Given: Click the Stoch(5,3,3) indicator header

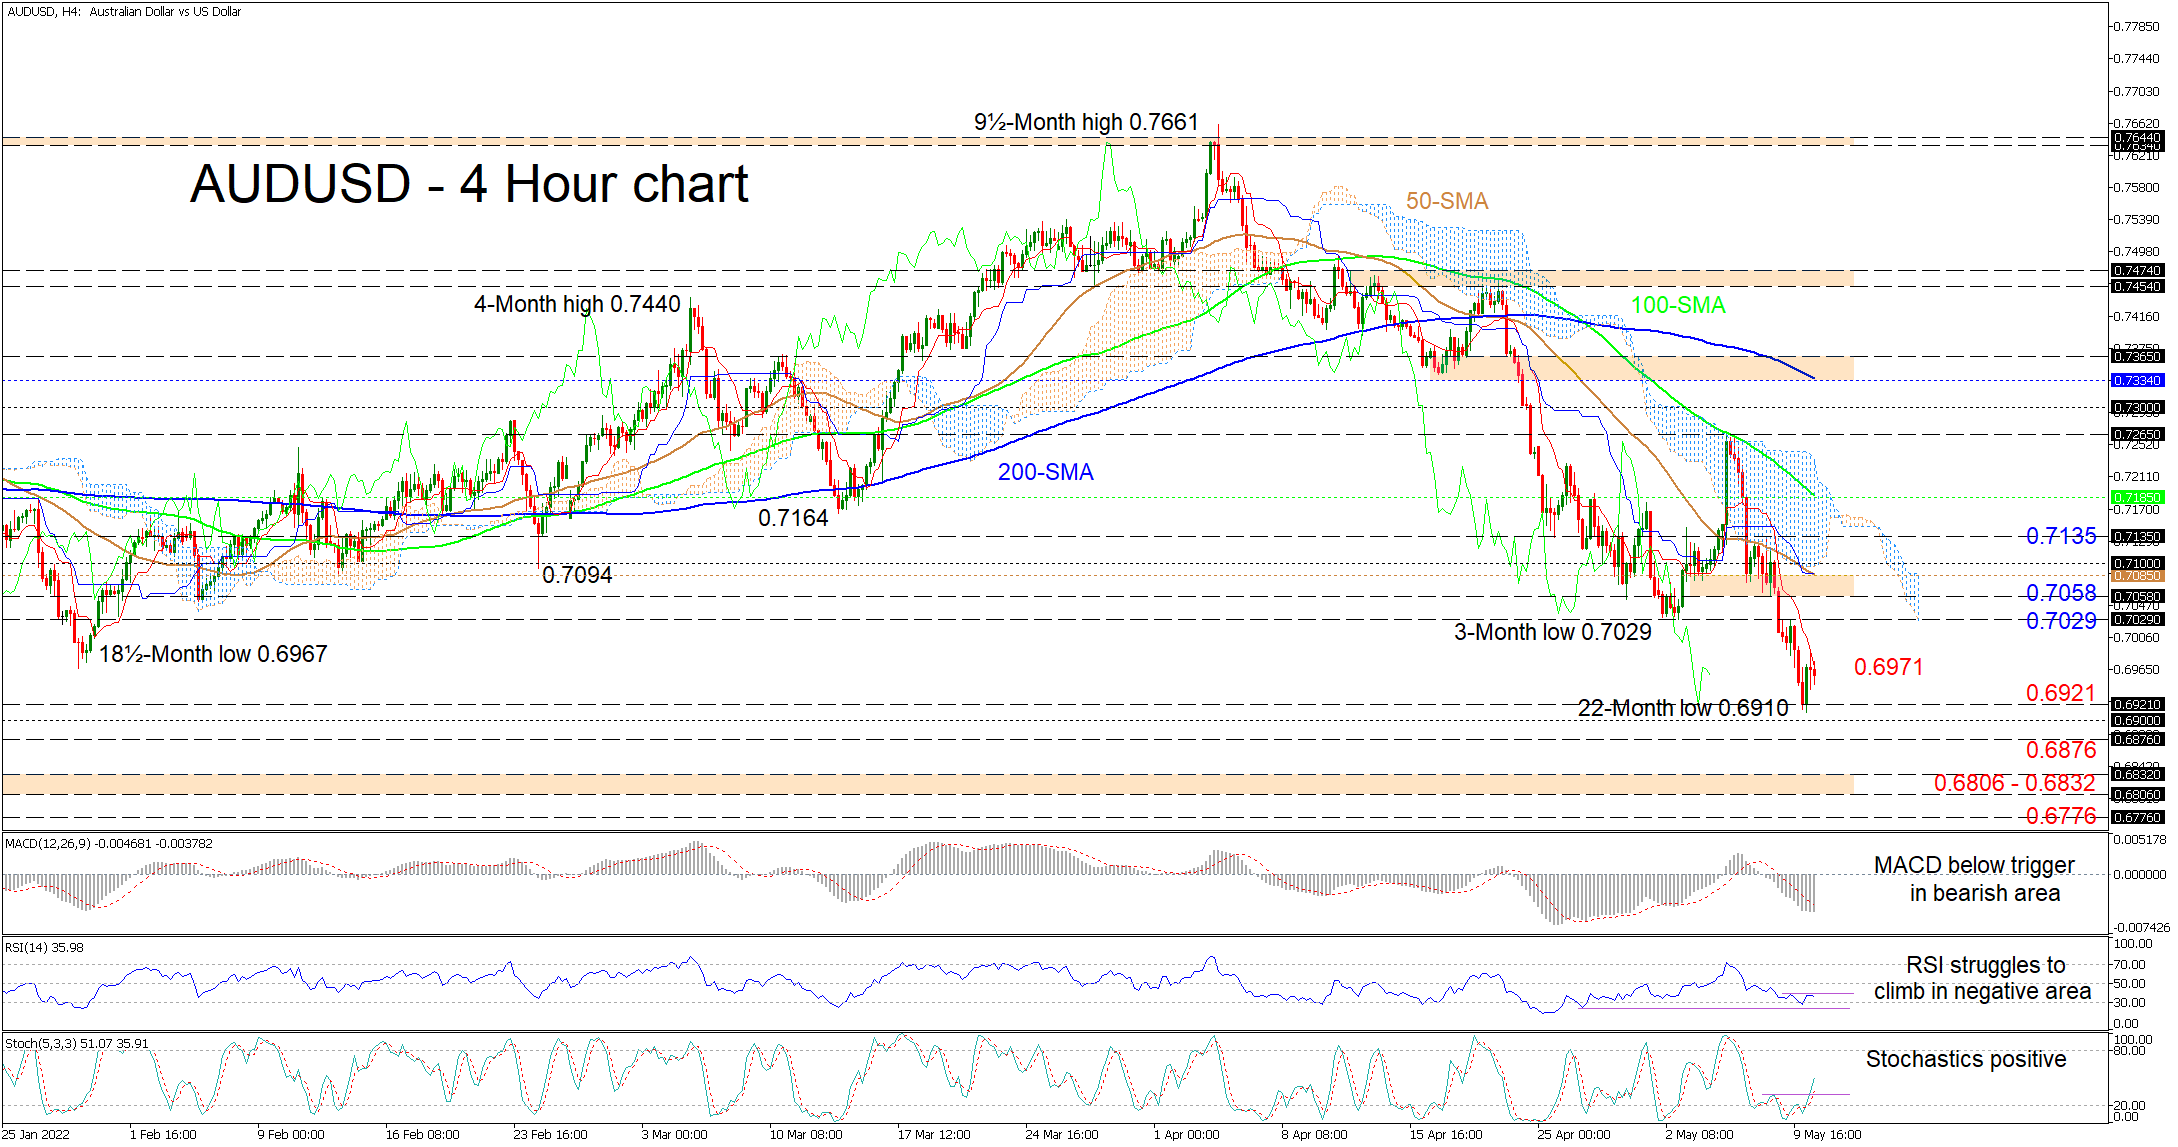Looking at the screenshot, I should (x=76, y=1043).
